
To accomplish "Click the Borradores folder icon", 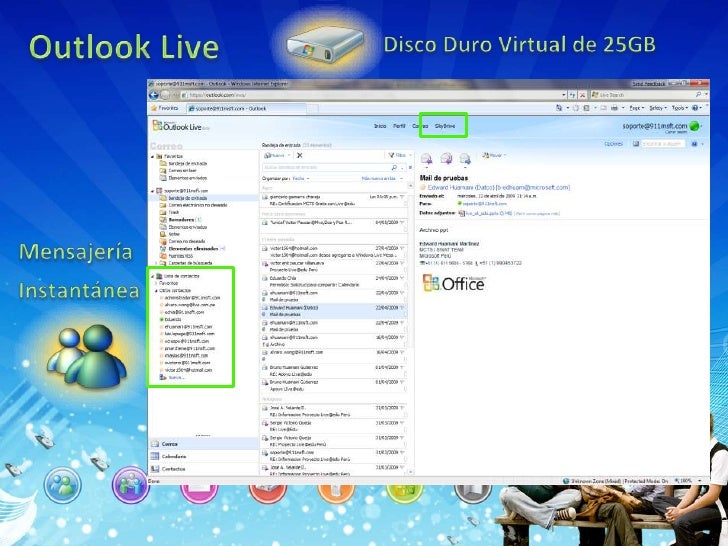I will [x=163, y=220].
